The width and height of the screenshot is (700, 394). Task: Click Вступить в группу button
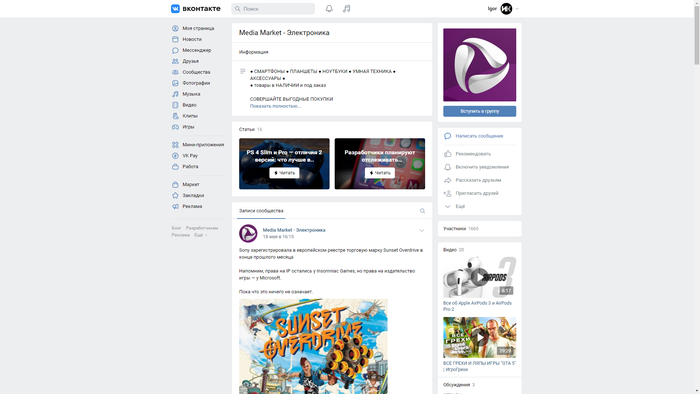(479, 111)
